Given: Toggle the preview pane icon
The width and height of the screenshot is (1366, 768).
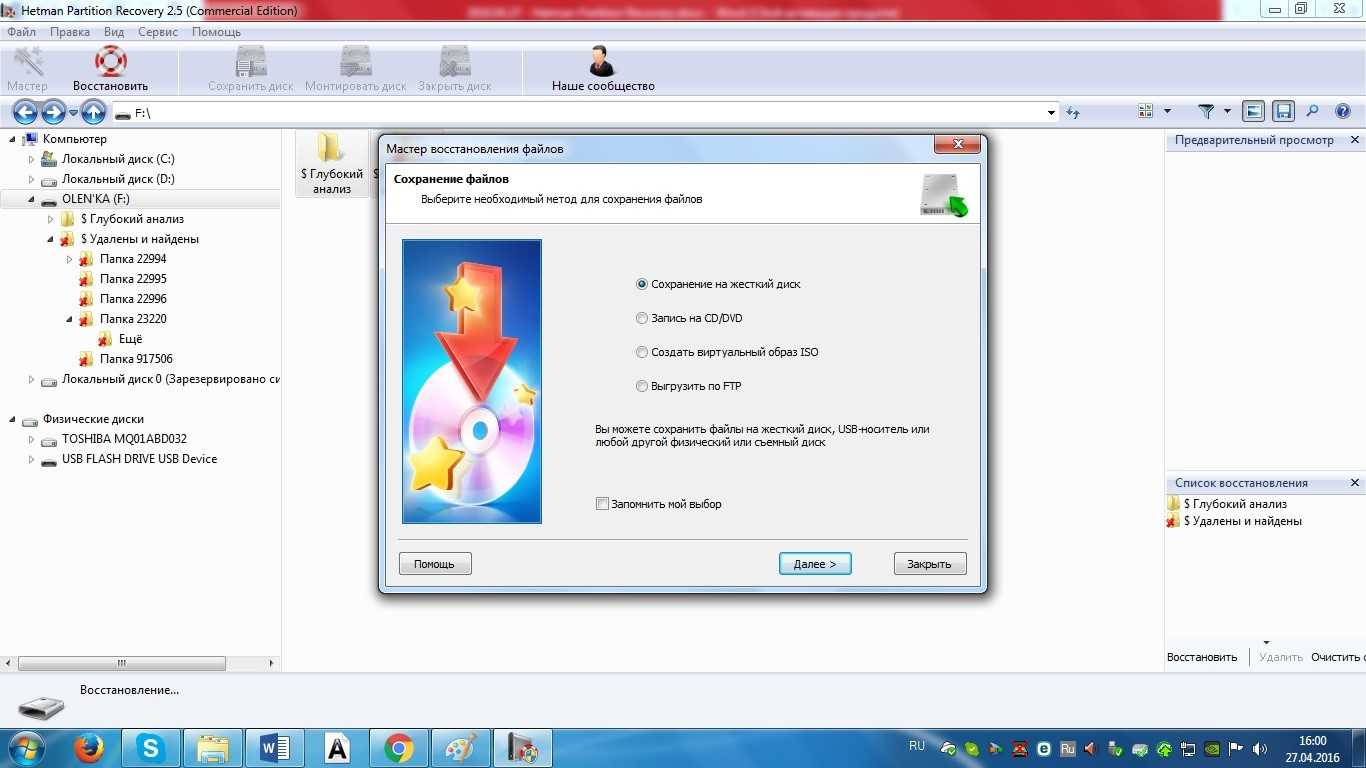Looking at the screenshot, I should point(1253,112).
